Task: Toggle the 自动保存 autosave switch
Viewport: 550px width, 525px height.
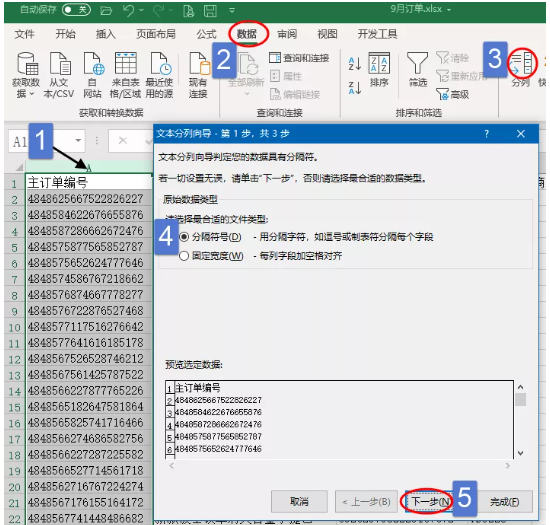Action: (76, 9)
